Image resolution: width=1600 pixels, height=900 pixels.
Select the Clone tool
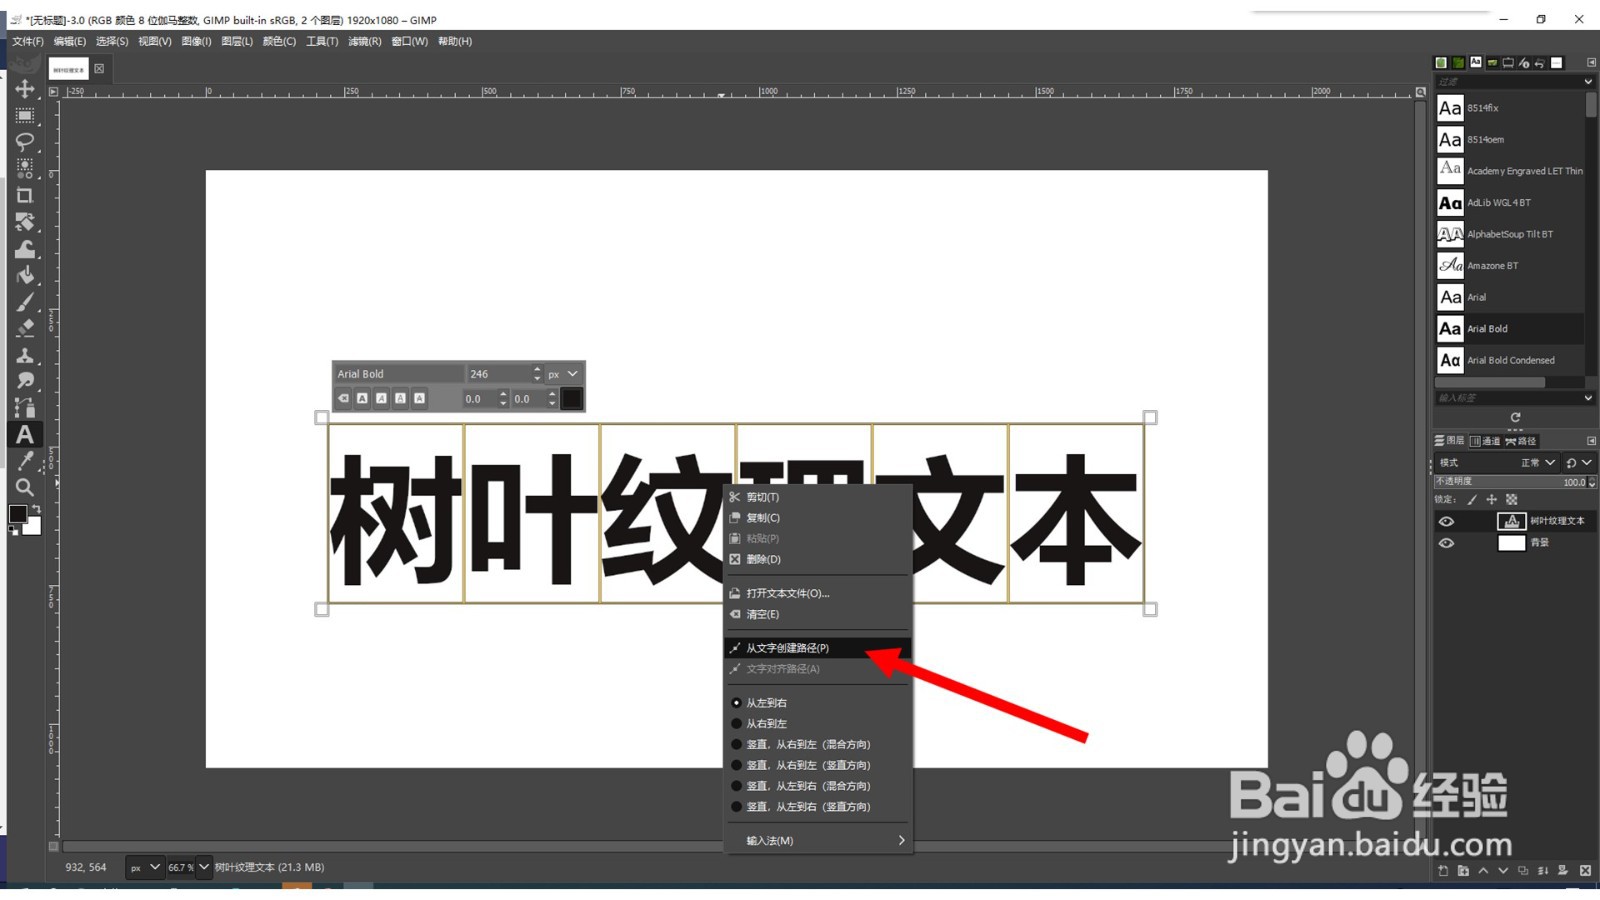tap(25, 354)
